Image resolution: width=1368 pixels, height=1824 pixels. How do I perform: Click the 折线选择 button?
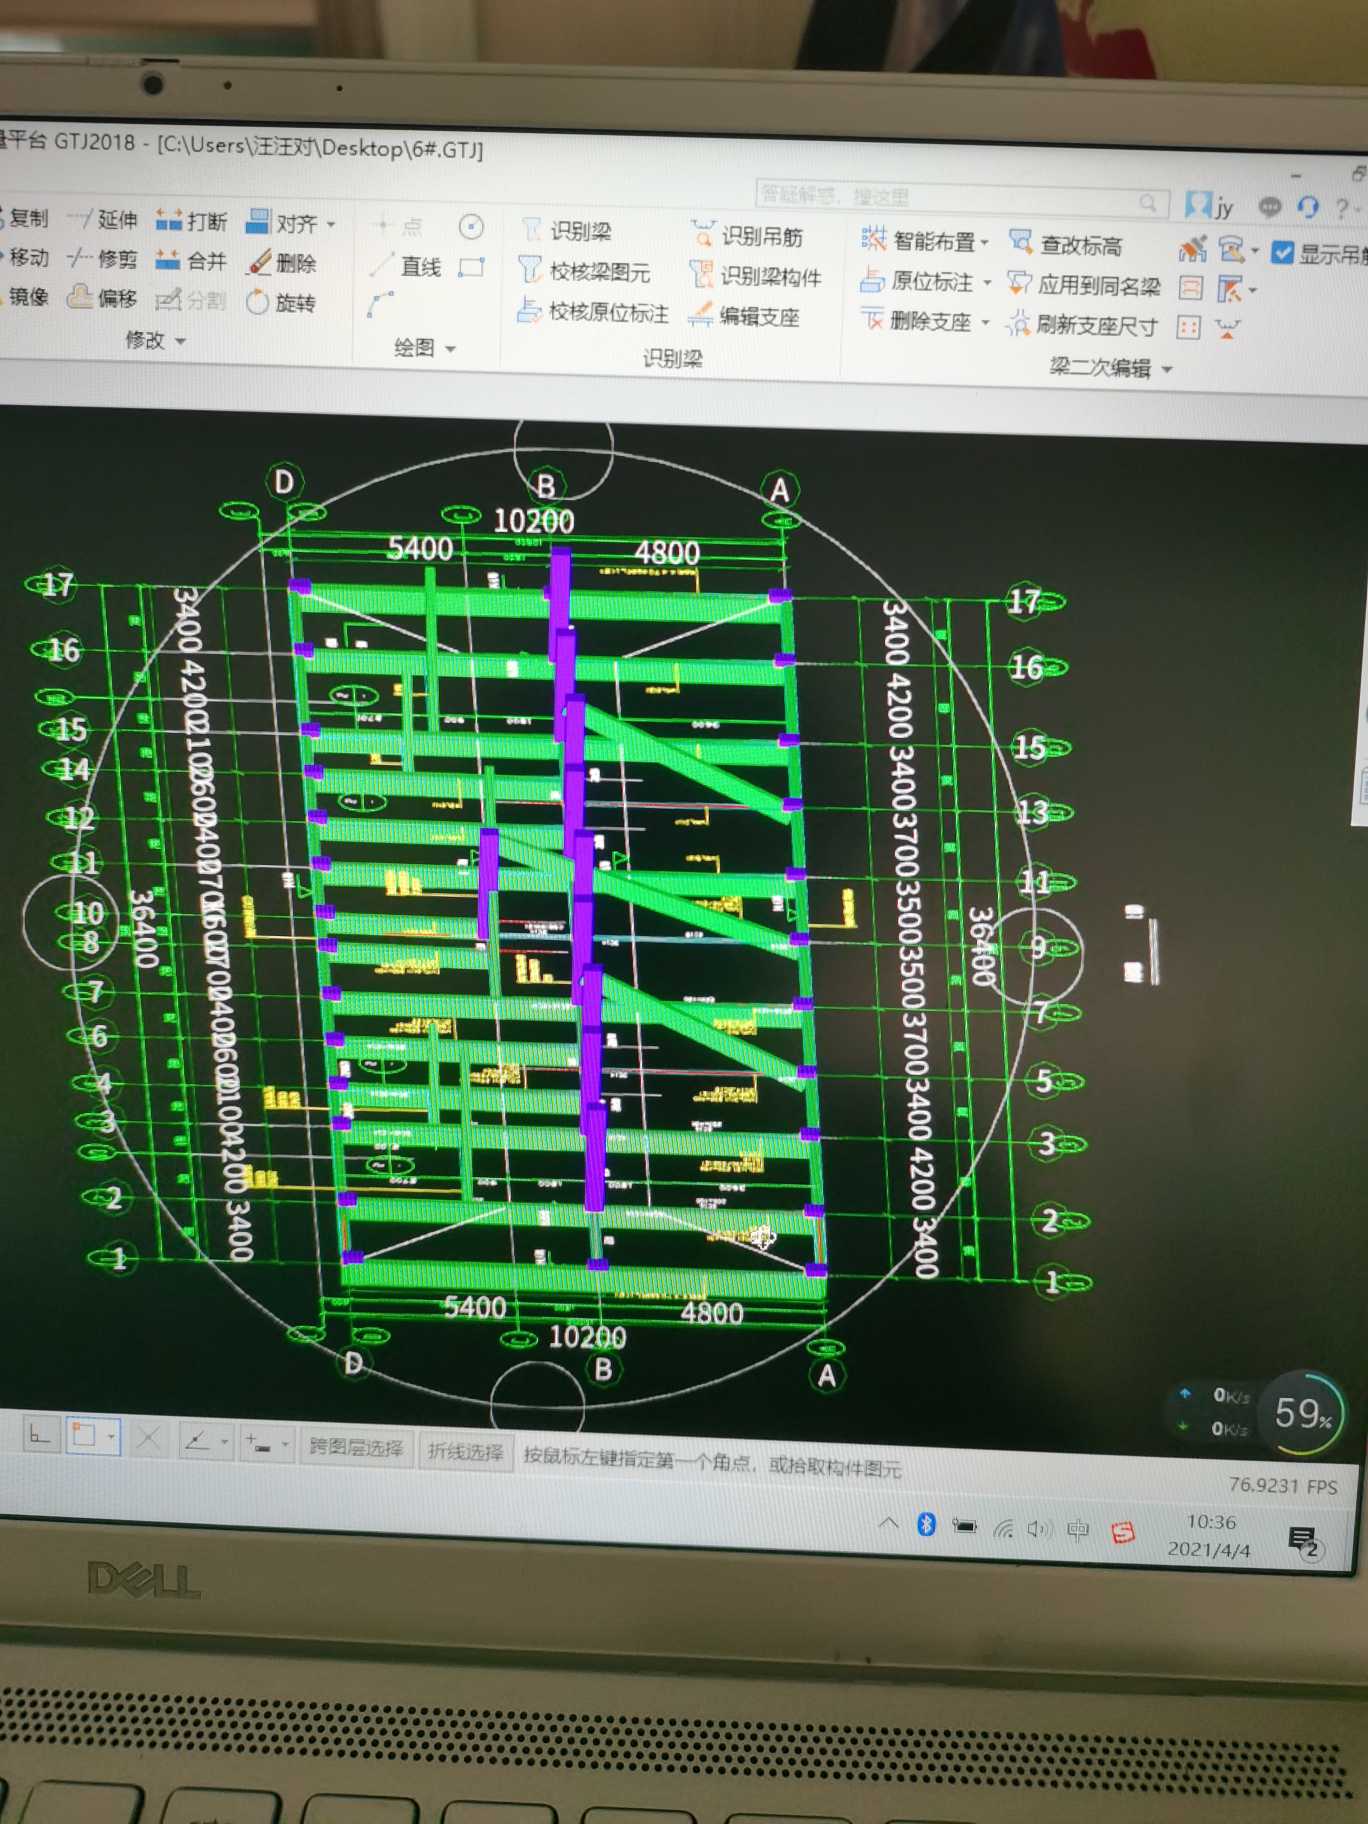click(x=465, y=1451)
